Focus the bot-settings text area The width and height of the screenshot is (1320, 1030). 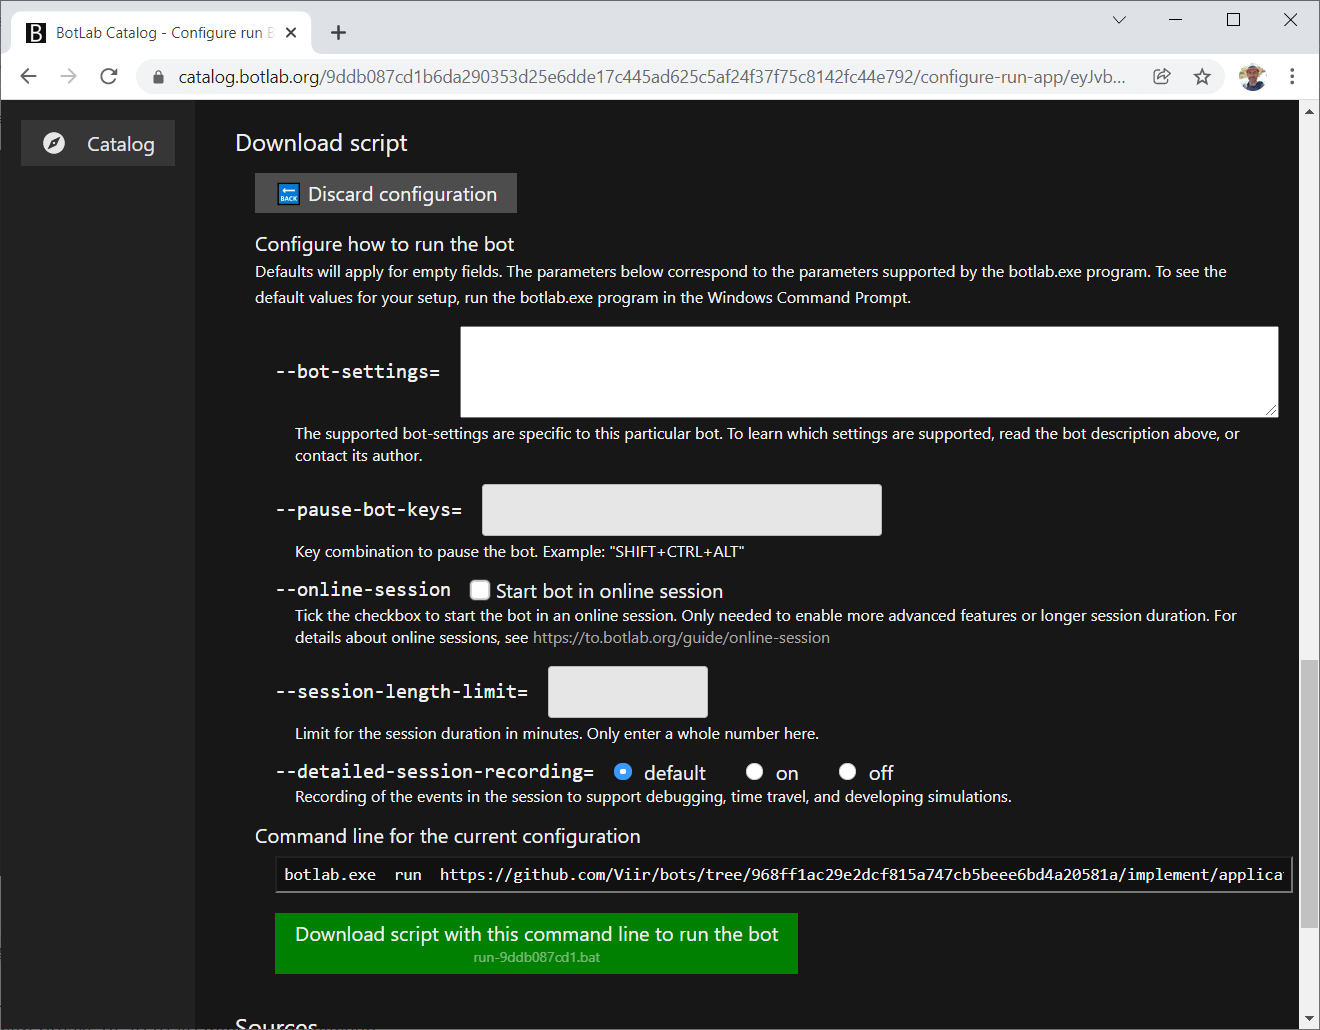tap(869, 372)
